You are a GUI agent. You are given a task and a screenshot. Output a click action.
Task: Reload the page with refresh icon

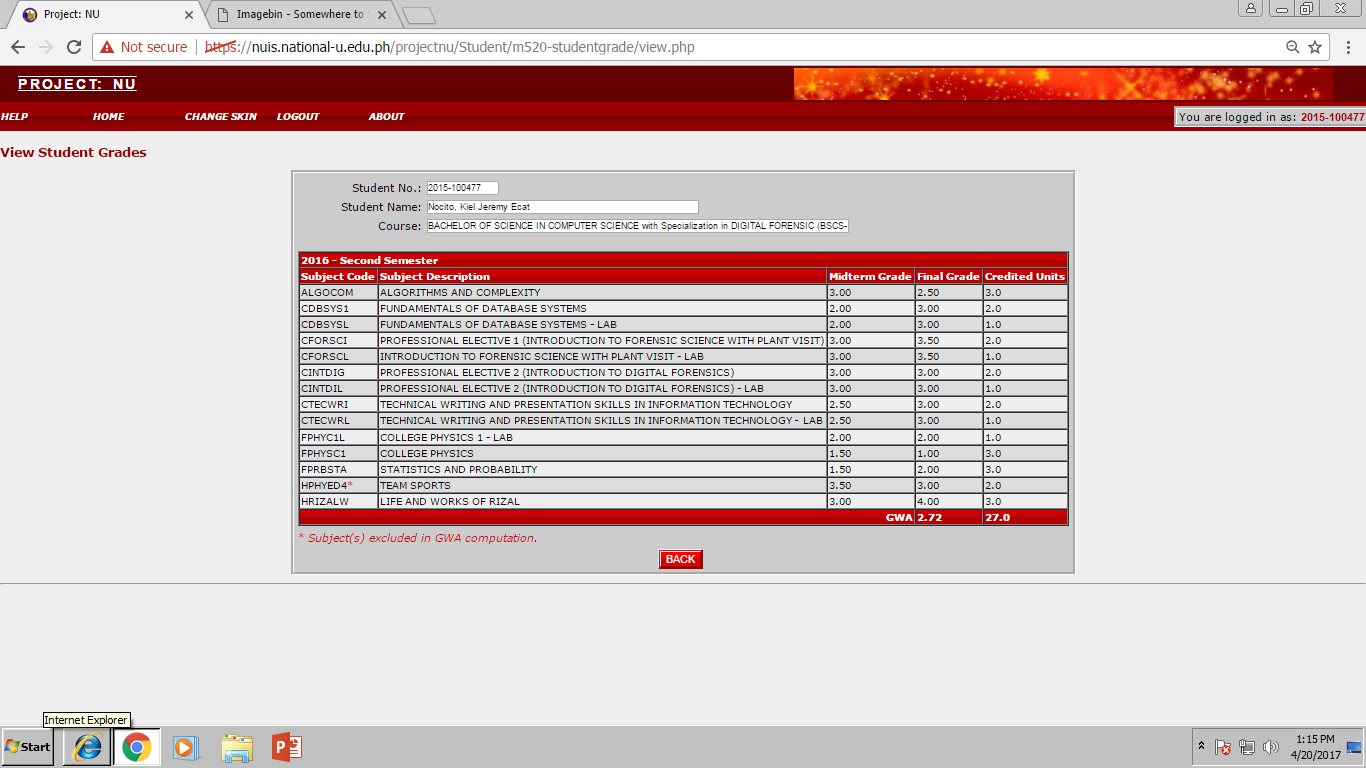pos(73,47)
